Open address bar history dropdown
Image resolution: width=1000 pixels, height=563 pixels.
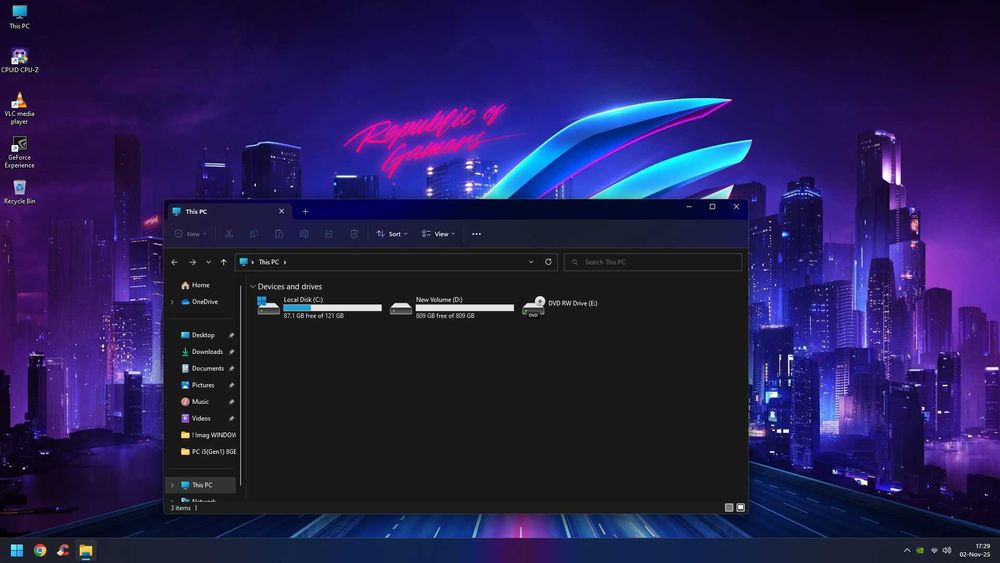click(x=531, y=262)
